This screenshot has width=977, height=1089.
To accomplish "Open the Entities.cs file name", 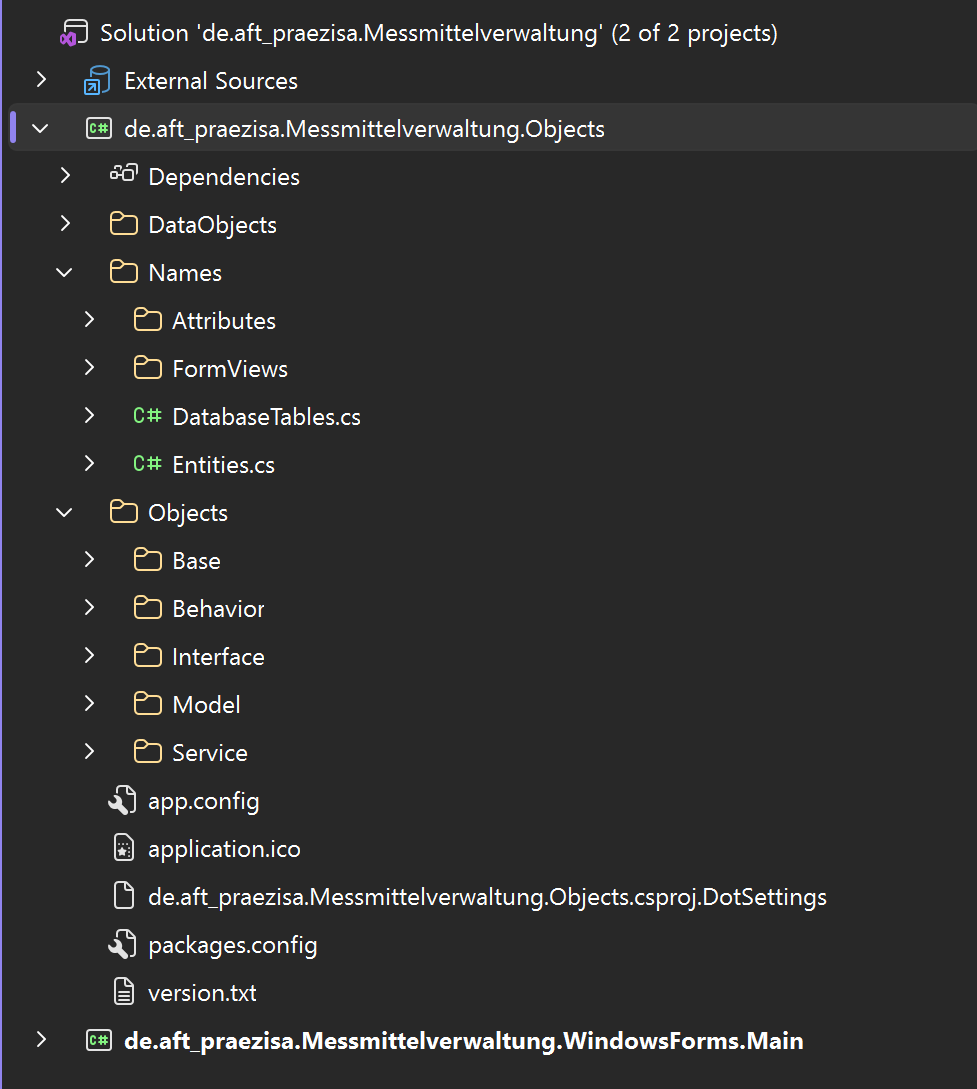I will (x=223, y=465).
